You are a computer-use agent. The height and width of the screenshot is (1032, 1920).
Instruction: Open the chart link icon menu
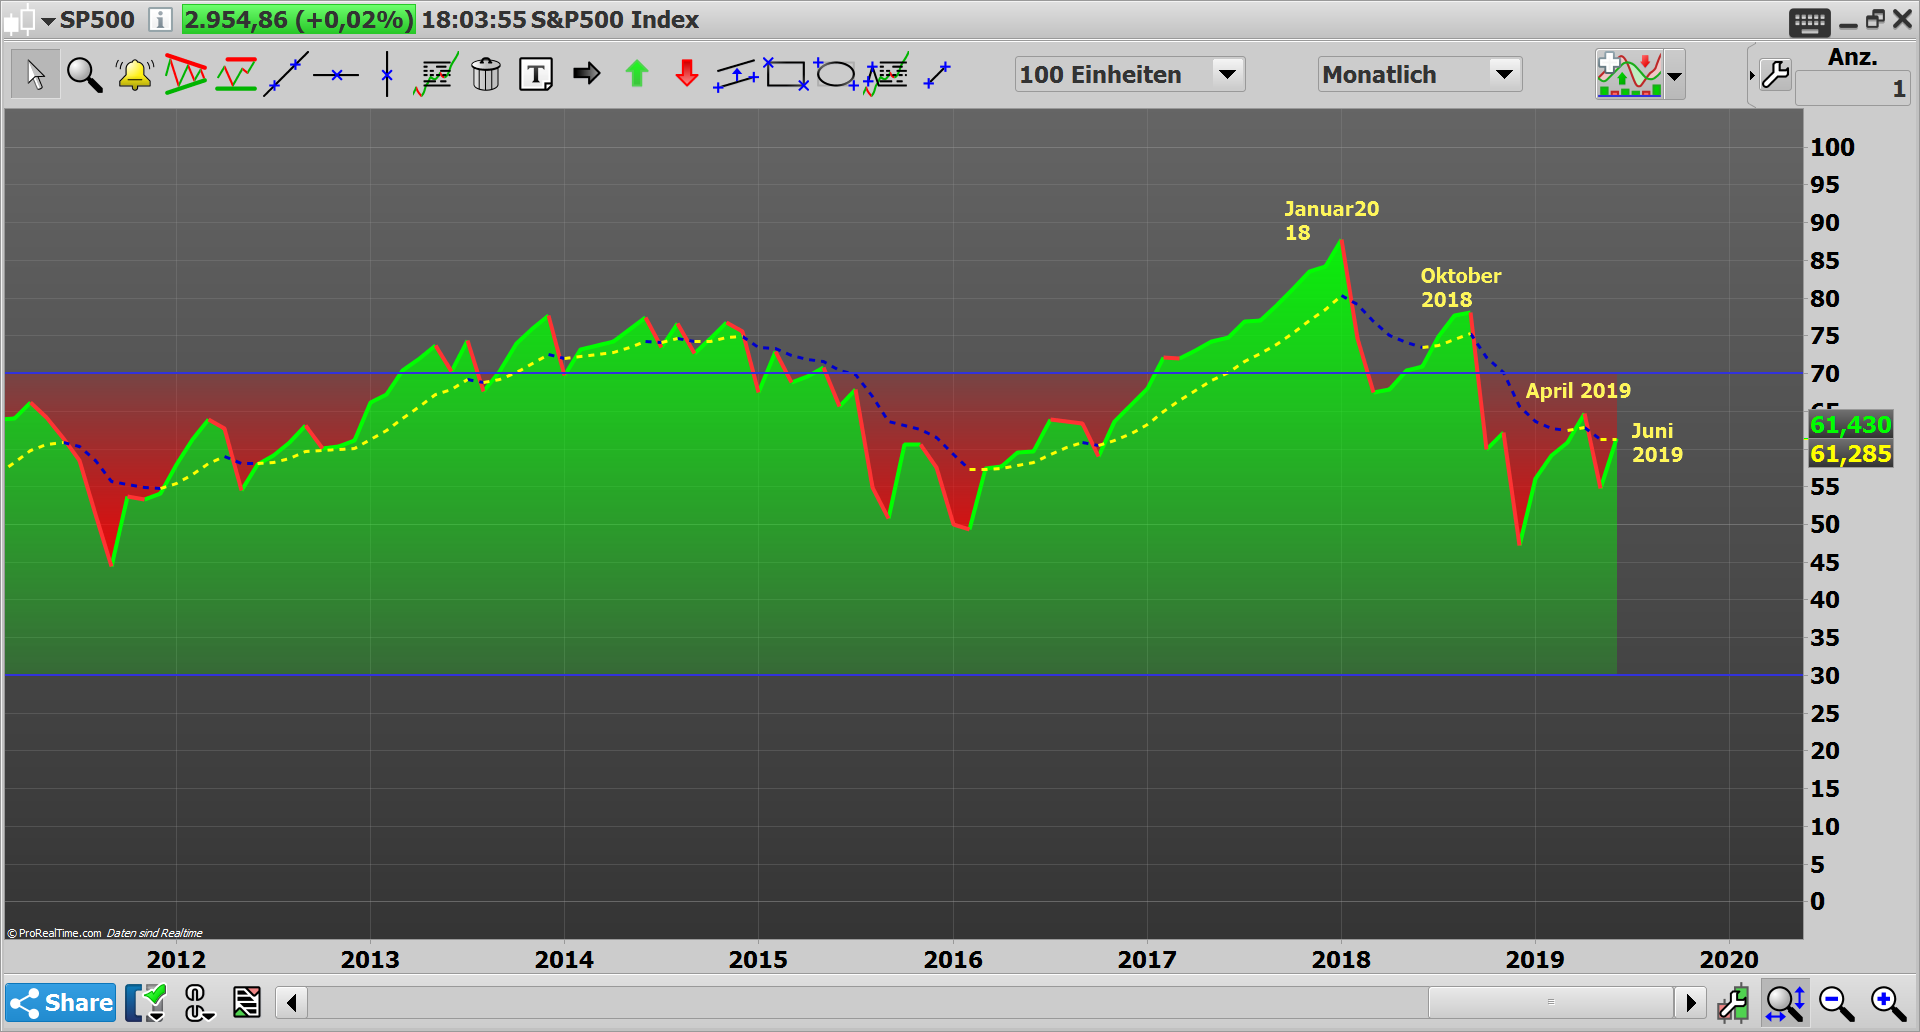point(198,1002)
